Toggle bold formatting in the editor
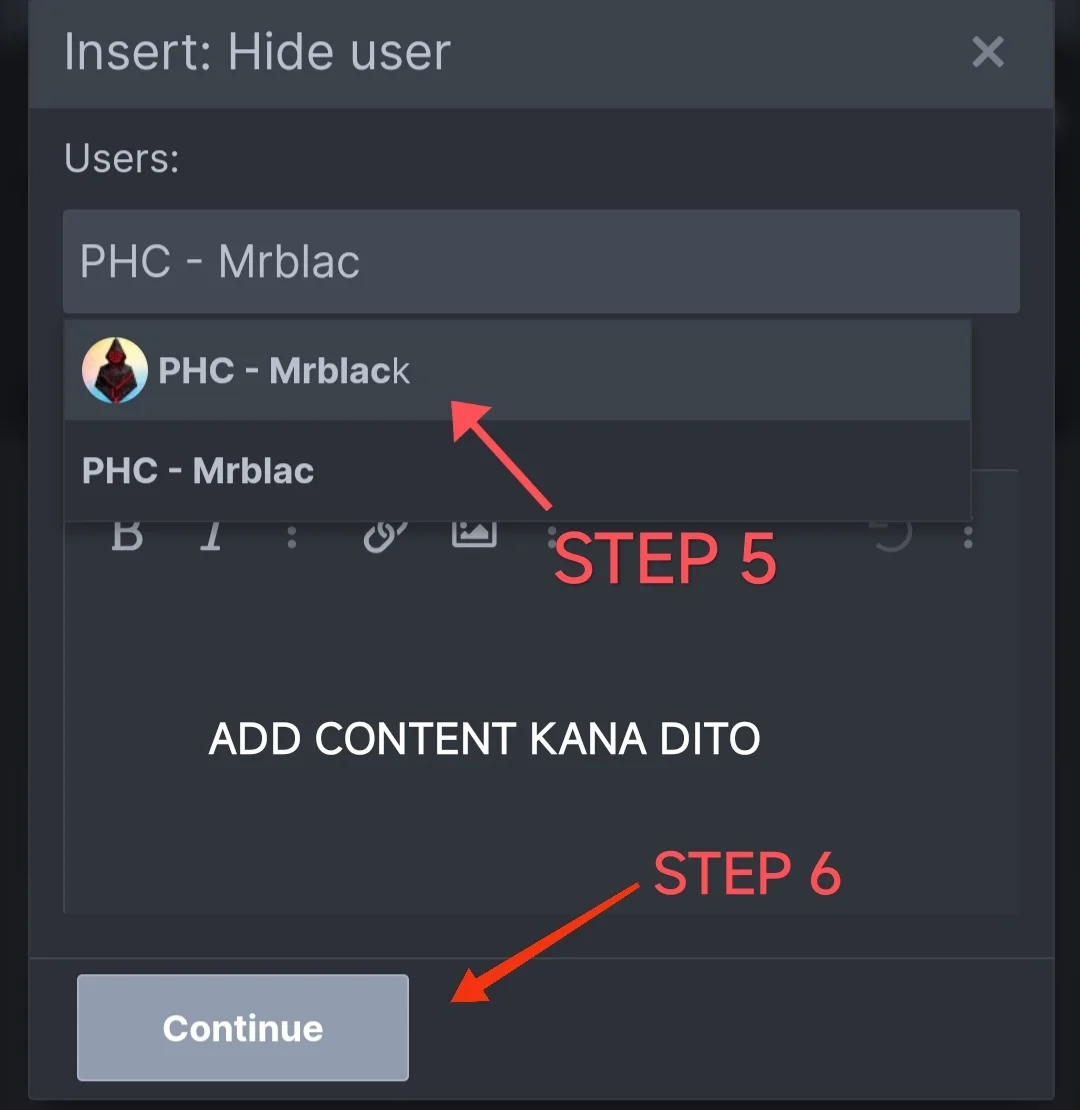1080x1110 pixels. pos(127,536)
